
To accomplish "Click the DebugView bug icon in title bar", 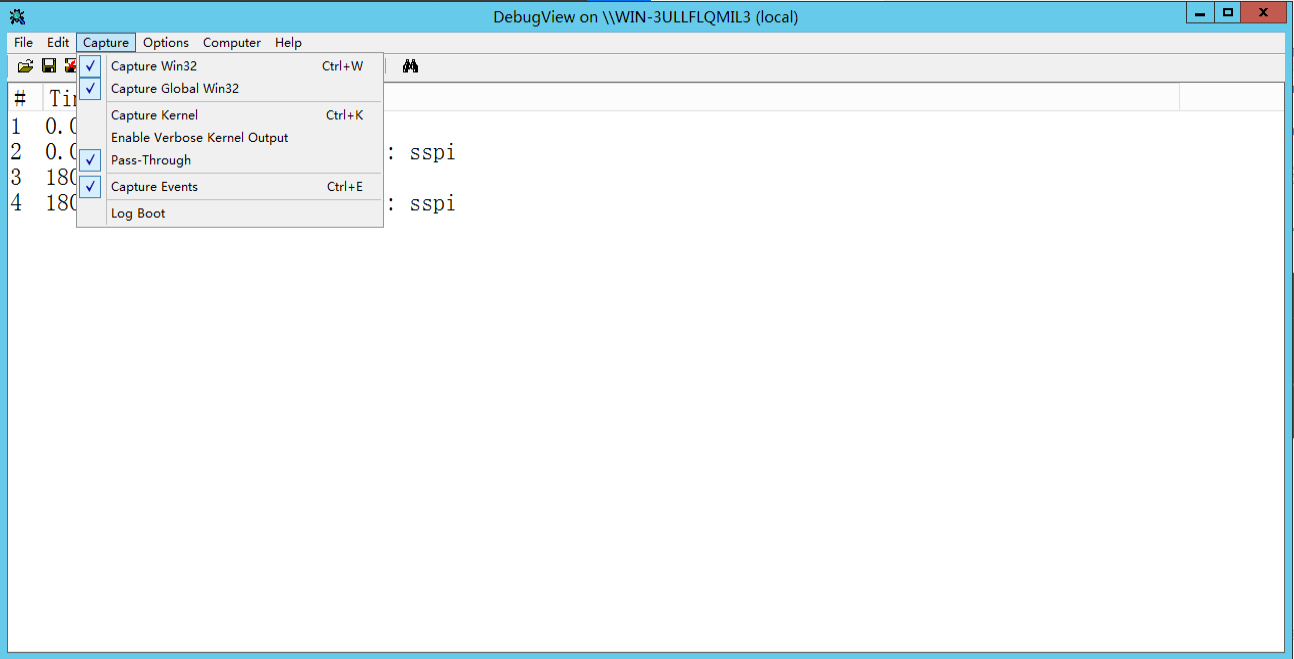I will click(x=17, y=16).
